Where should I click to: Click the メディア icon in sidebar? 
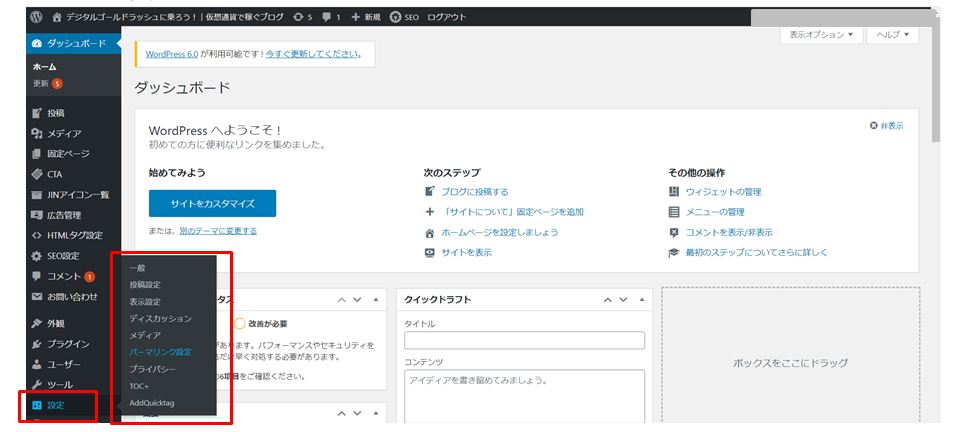point(37,133)
